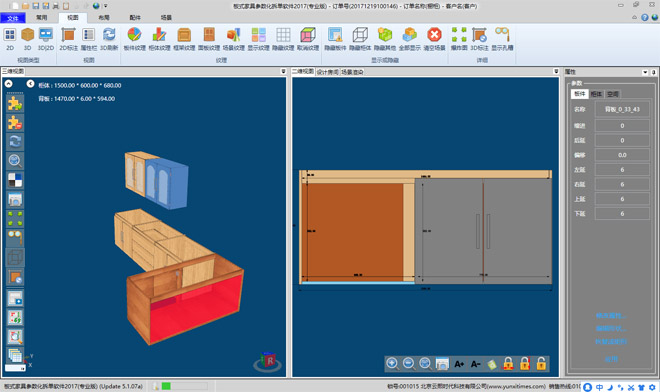Click 全部显示 show all icon
The image size is (660, 392).
(410, 39)
